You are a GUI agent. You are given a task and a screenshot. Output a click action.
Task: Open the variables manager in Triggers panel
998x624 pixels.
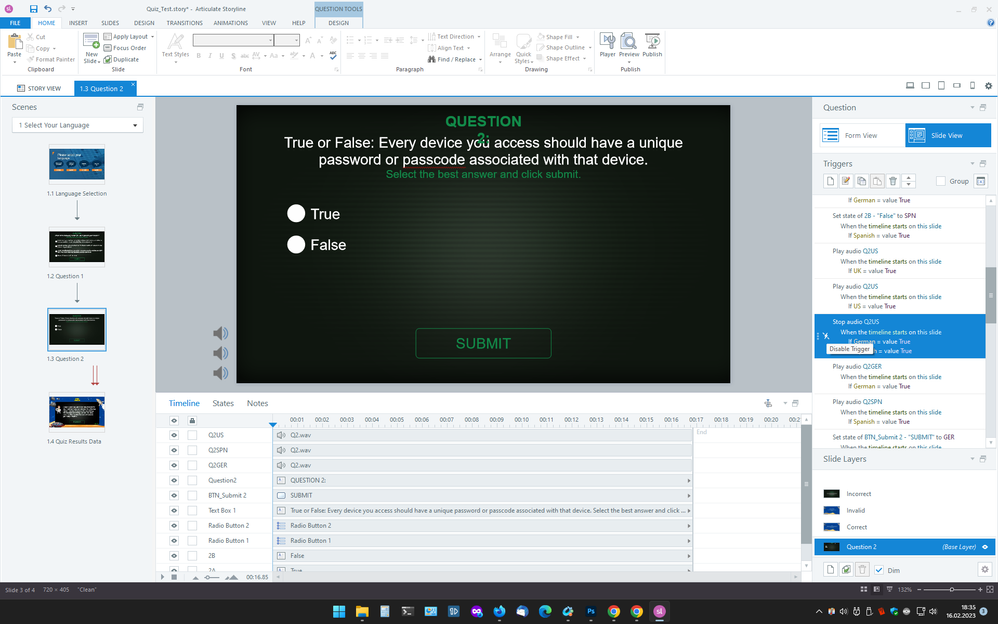click(981, 181)
